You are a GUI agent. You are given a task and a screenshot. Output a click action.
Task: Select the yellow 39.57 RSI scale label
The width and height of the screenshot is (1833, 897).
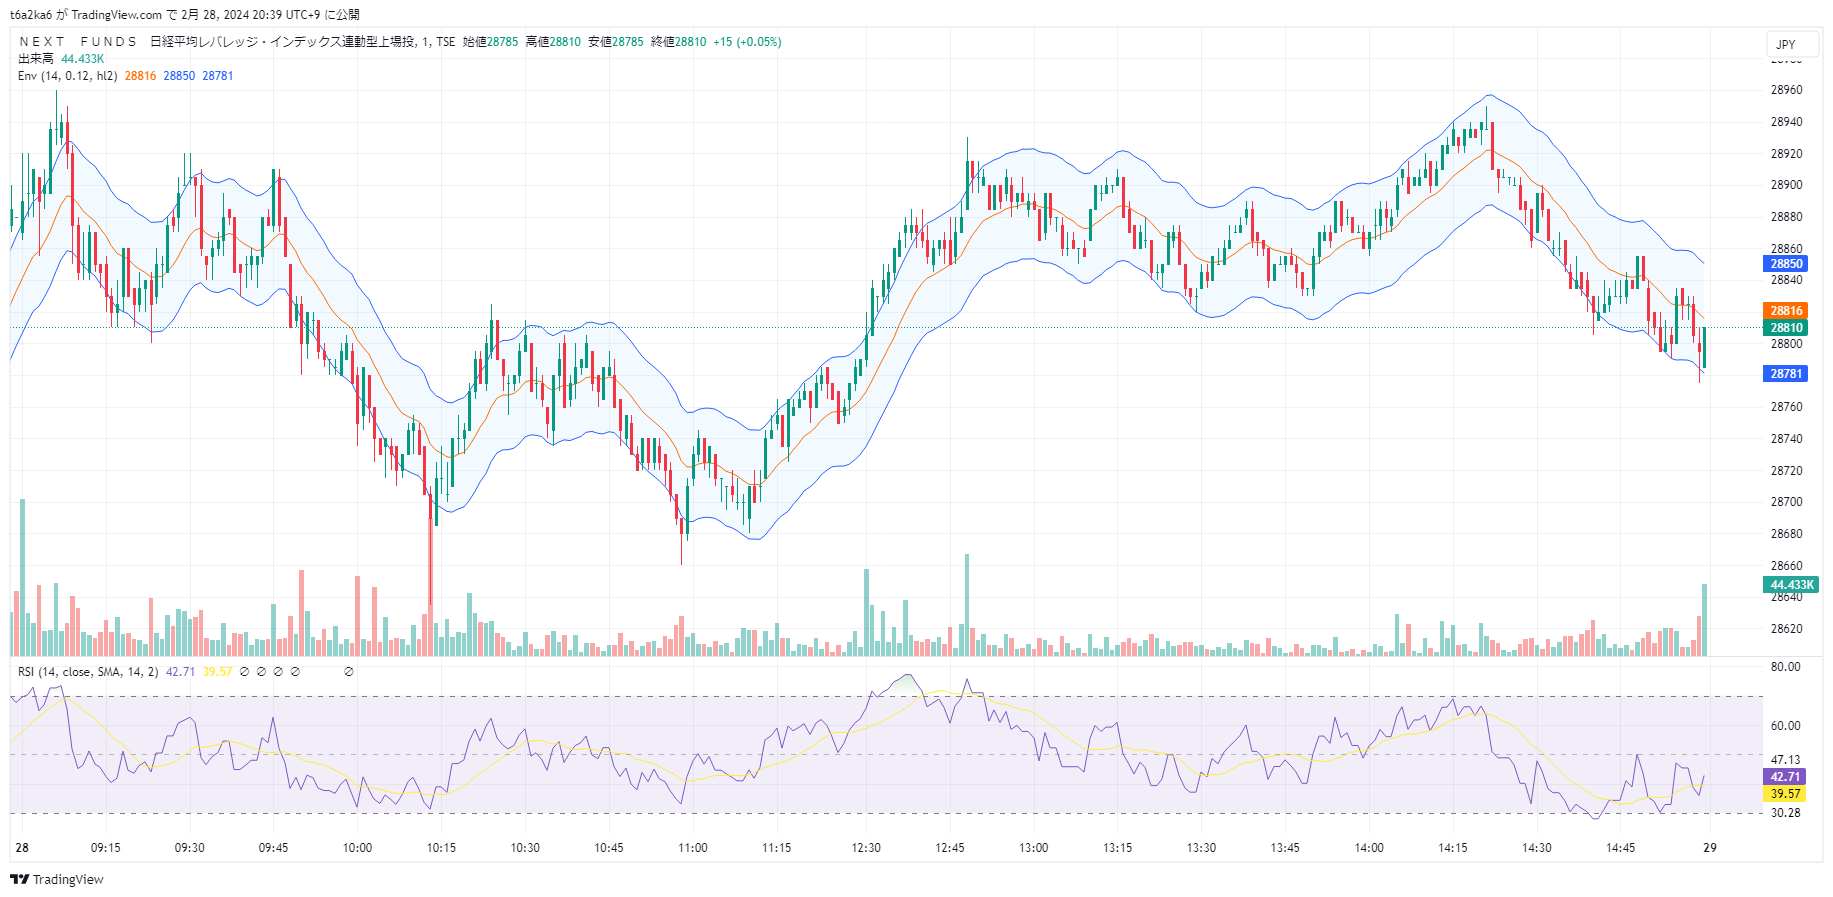(1785, 794)
